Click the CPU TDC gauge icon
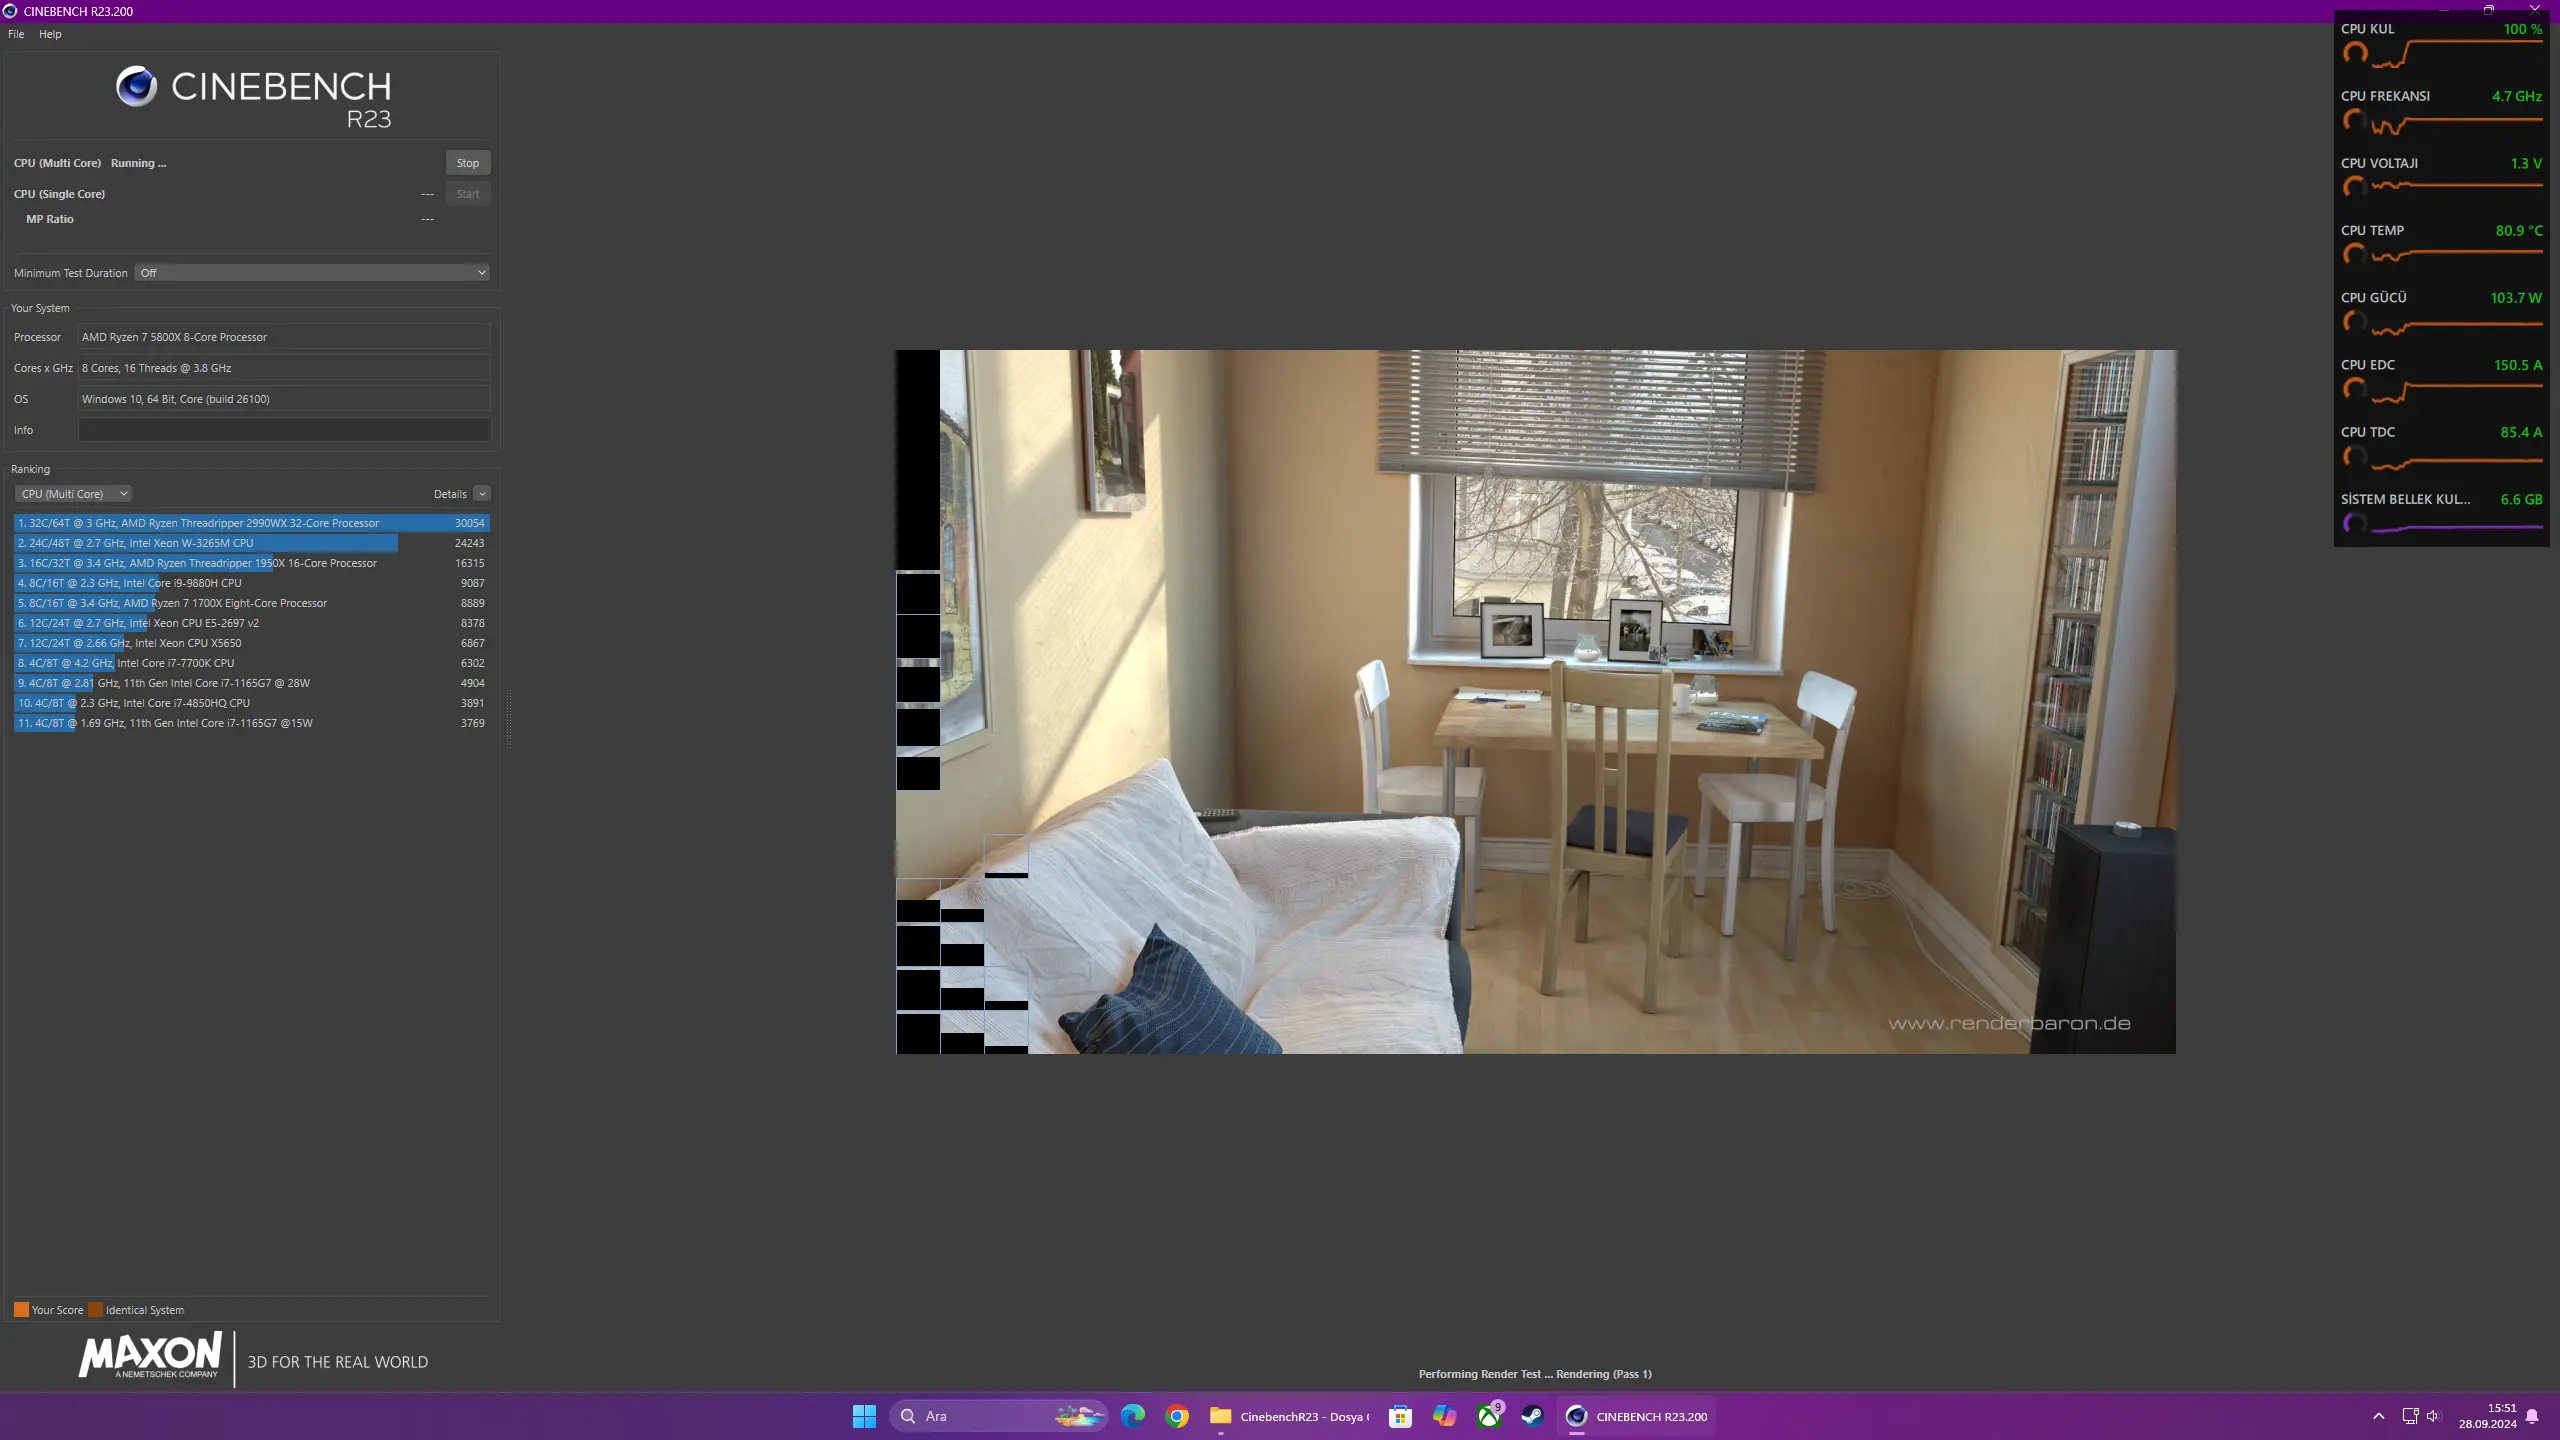 click(x=2355, y=456)
